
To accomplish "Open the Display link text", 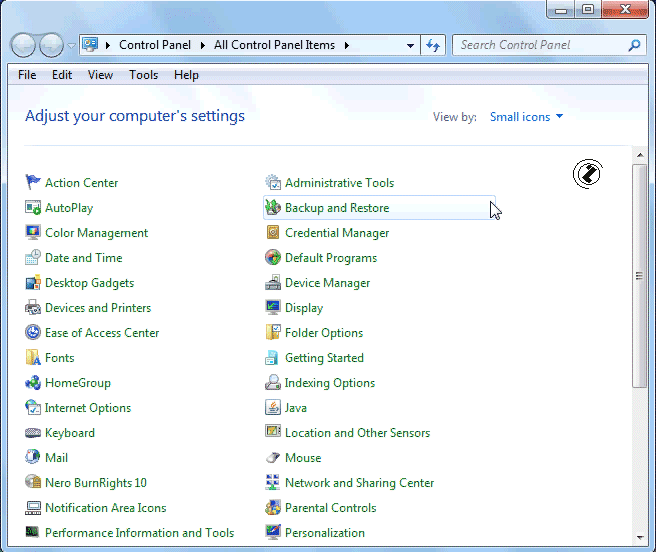I will click(304, 308).
